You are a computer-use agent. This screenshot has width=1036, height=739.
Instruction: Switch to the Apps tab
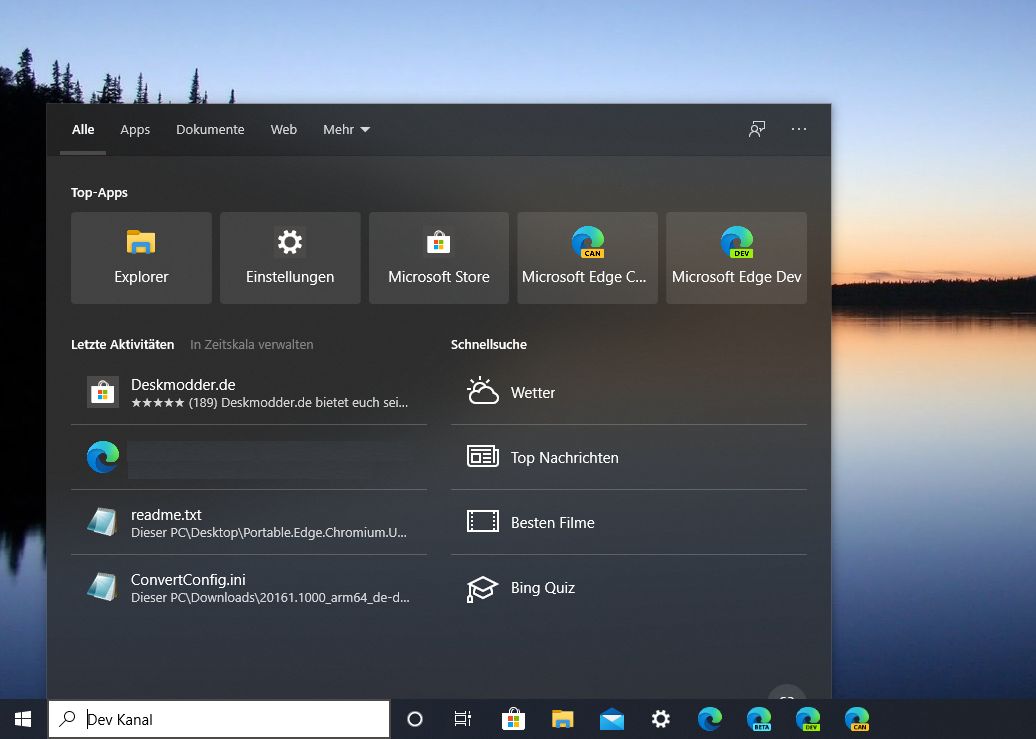tap(135, 130)
